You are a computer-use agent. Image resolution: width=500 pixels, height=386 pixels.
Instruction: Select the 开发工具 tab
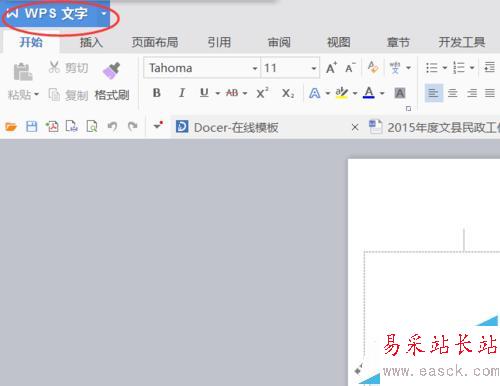tap(461, 42)
